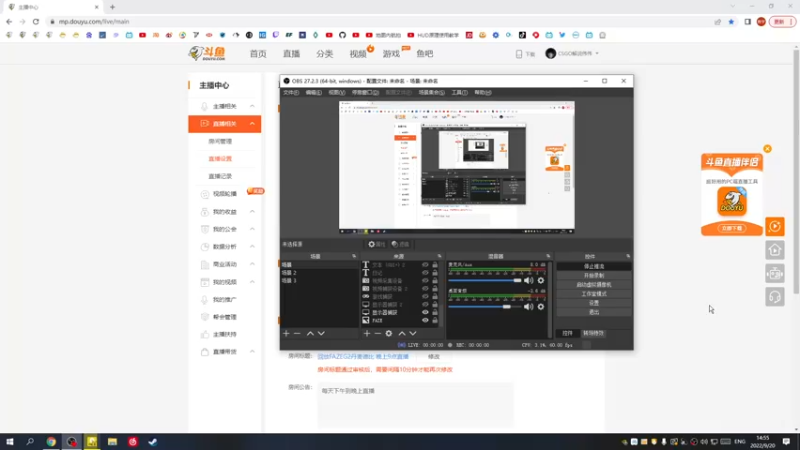The width and height of the screenshot is (800, 450).
Task: Open source properties gear in Sources panel
Action: click(389, 333)
